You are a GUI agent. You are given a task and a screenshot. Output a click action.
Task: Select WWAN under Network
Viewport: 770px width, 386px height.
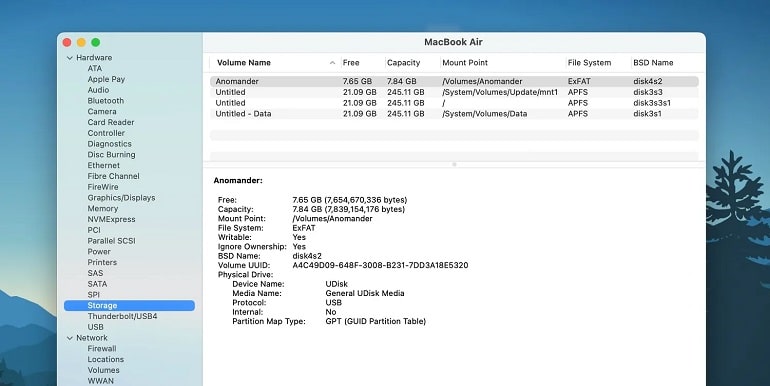[x=101, y=382]
